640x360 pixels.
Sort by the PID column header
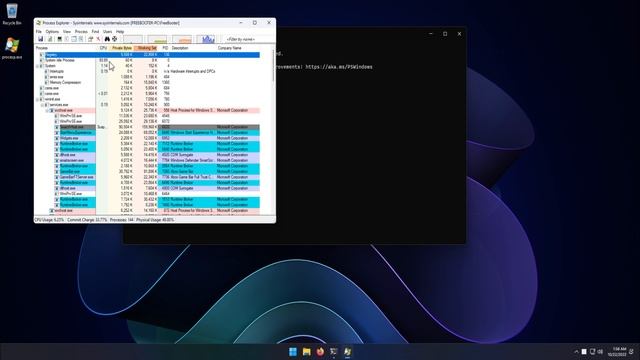pos(164,48)
